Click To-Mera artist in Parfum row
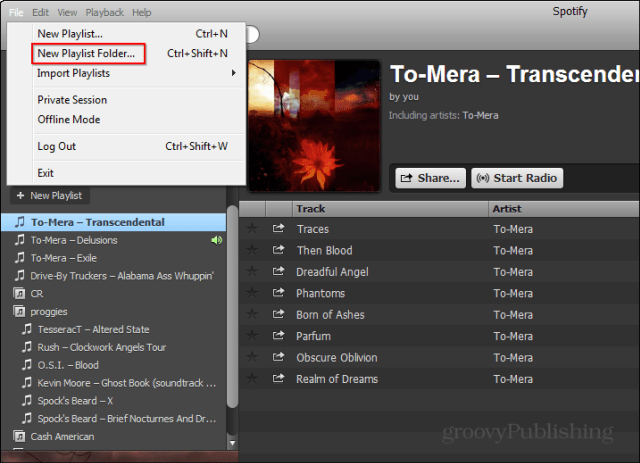 (x=513, y=336)
